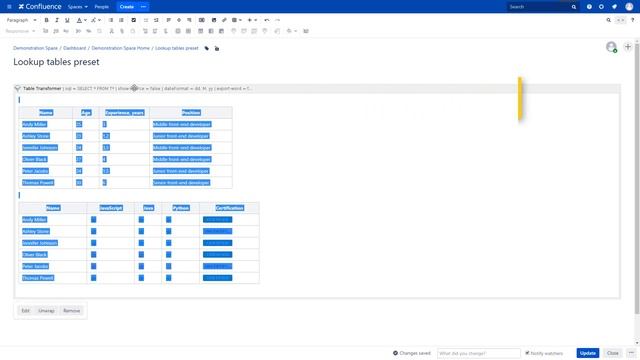
Task: Indent the current text
Action: pyautogui.click(x=156, y=20)
